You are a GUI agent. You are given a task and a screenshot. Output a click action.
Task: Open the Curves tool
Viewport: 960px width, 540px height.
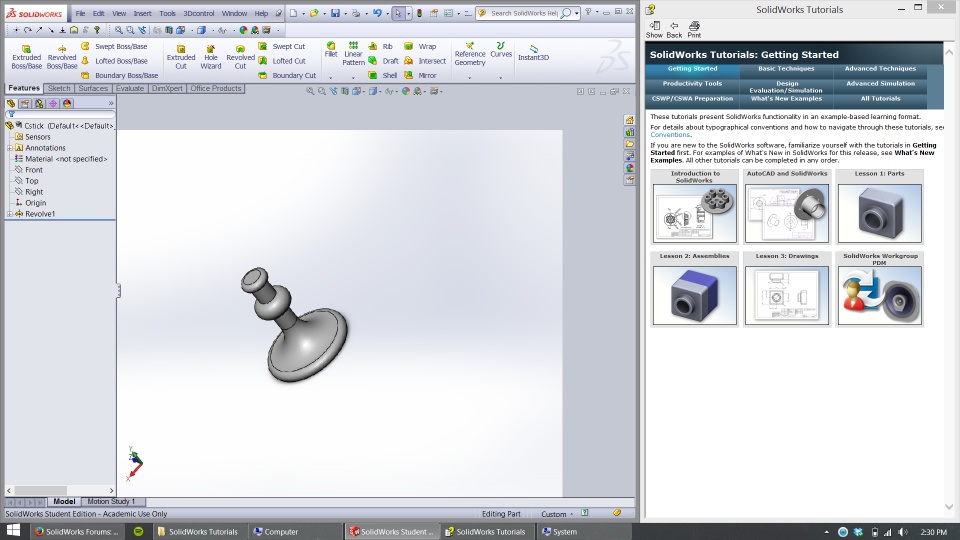point(501,50)
